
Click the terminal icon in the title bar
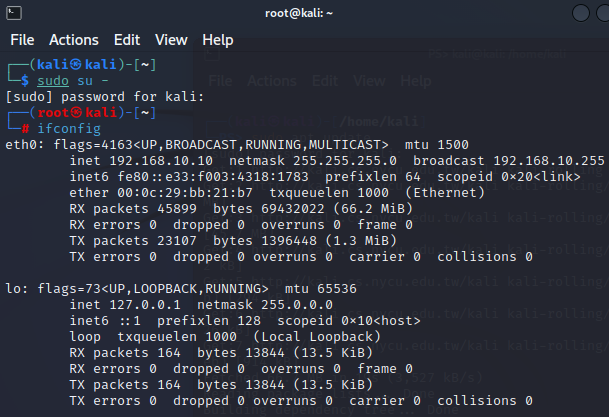14,13
